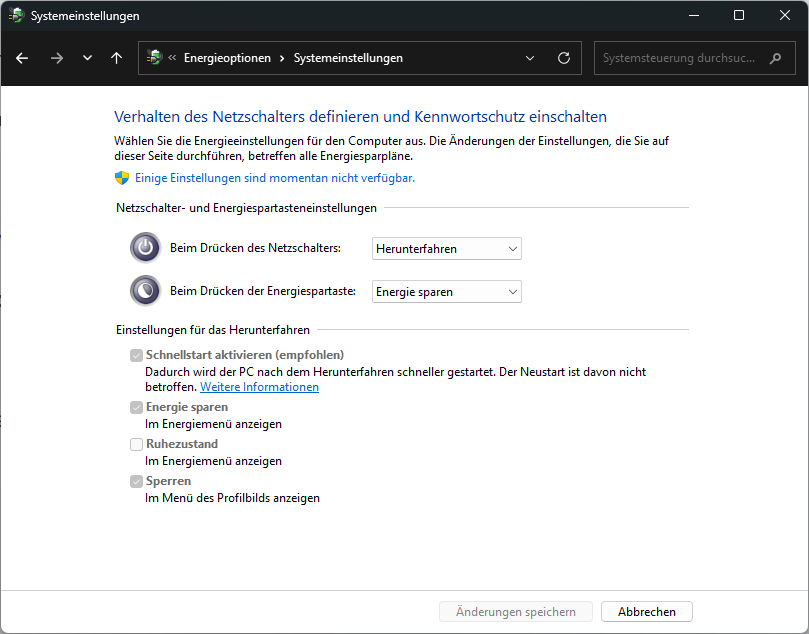Open Energieoptionen breadcrumb
Image resolution: width=809 pixels, height=634 pixels.
pos(227,58)
